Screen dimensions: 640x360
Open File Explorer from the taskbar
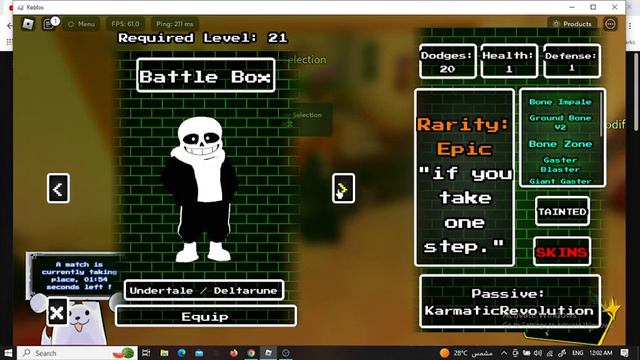pos(164,353)
